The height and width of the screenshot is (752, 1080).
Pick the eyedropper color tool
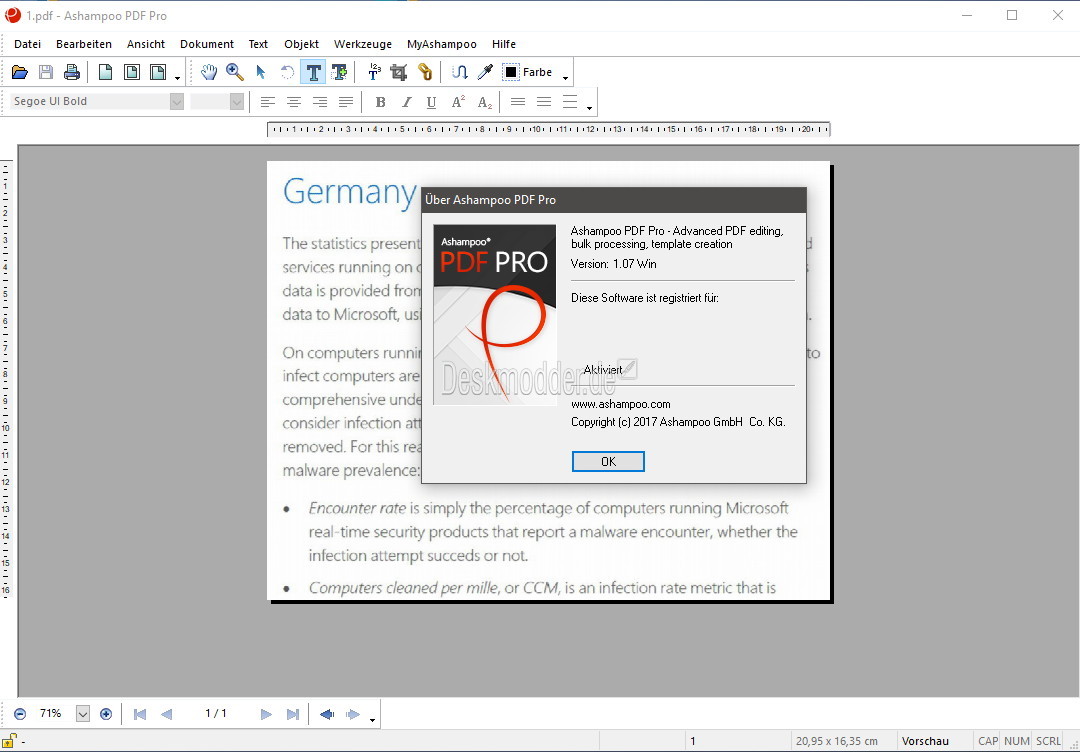tap(486, 72)
